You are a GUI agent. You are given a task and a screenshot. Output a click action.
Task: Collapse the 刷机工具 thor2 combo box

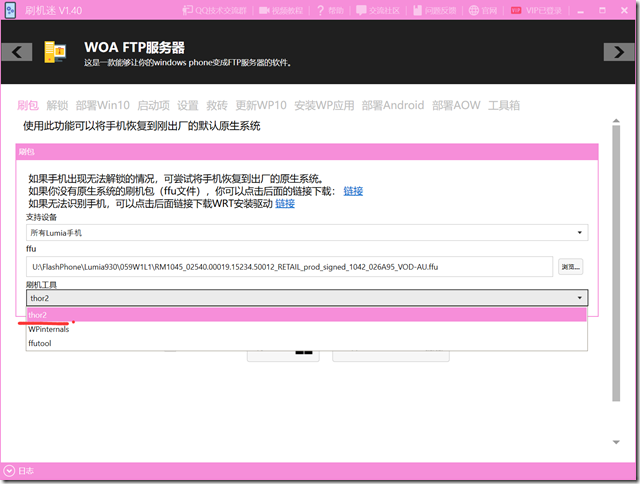[x=580, y=298]
